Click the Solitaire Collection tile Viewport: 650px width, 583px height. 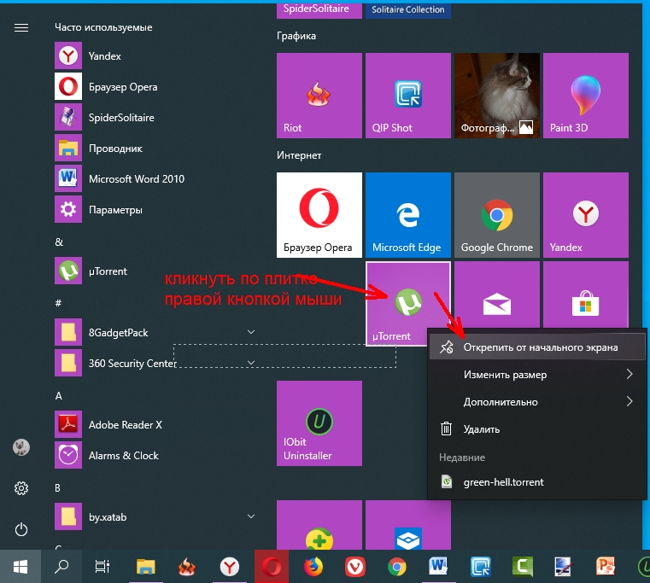[408, 11]
